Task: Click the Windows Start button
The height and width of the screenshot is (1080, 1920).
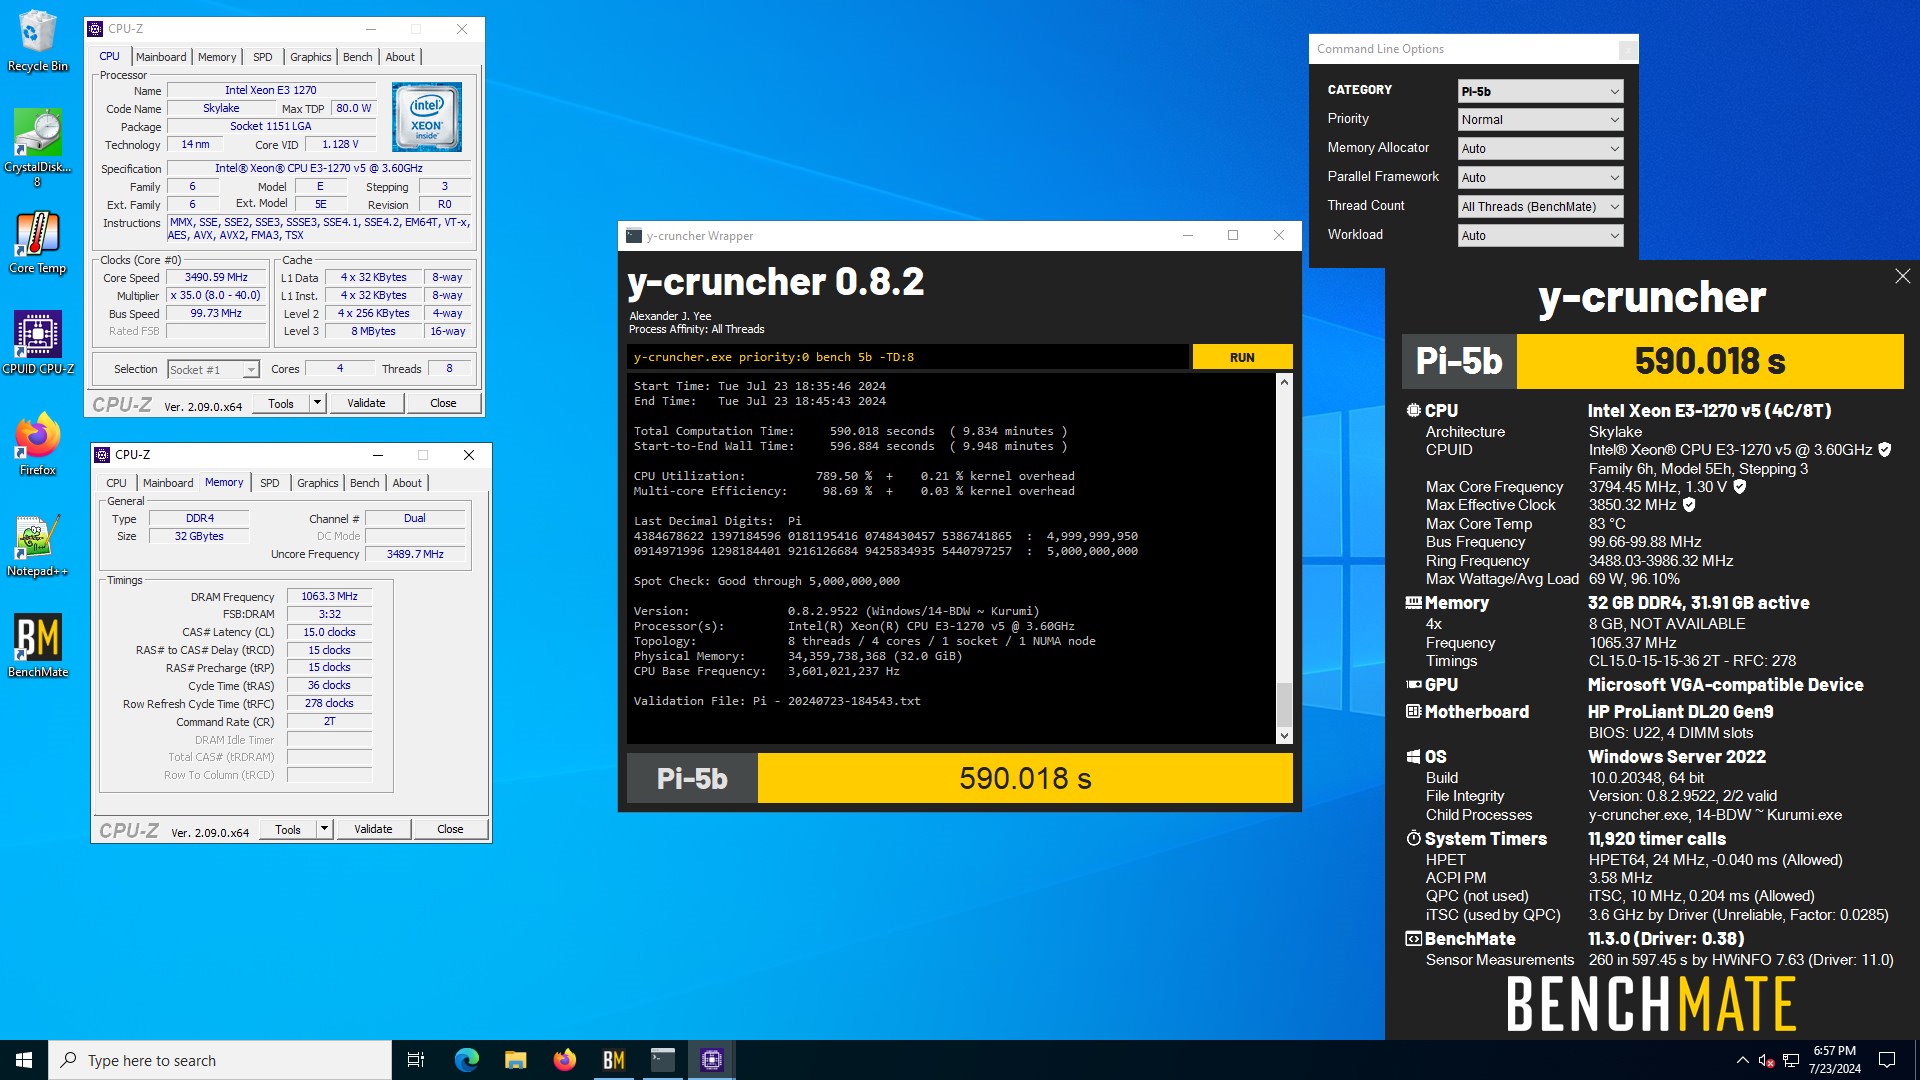Action: click(24, 1060)
